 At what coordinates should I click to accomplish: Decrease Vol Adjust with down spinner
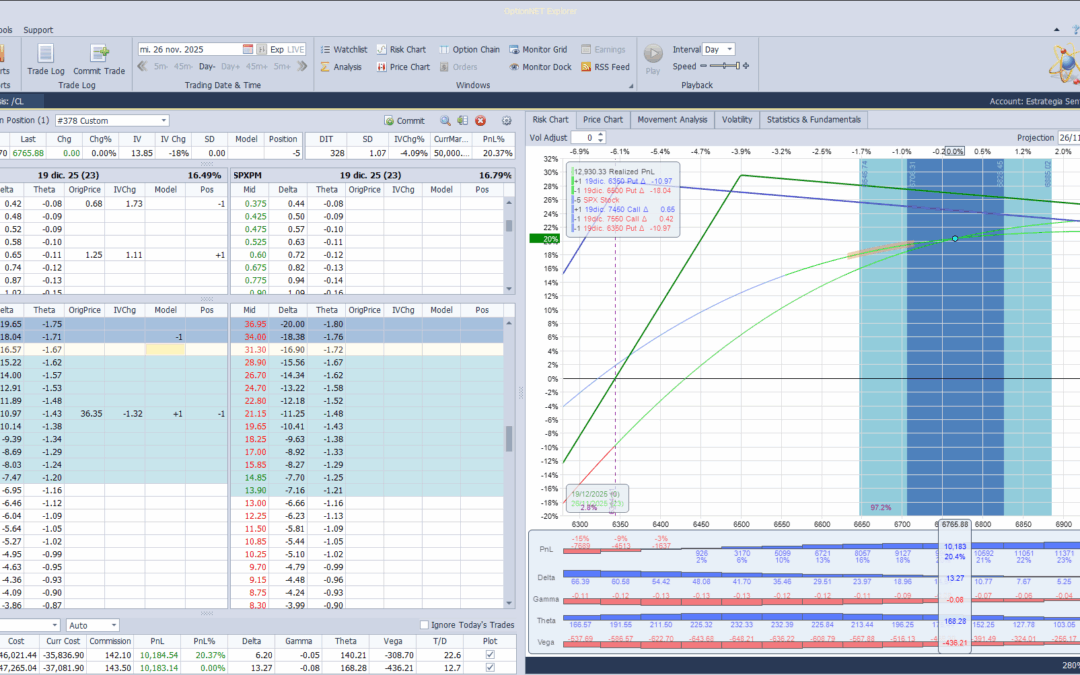click(601, 141)
